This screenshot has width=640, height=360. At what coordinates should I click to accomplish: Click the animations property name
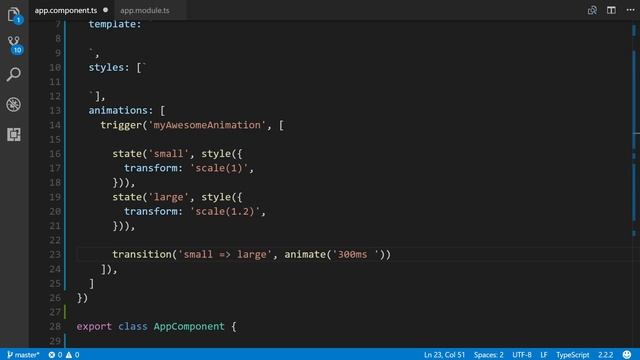(118, 110)
